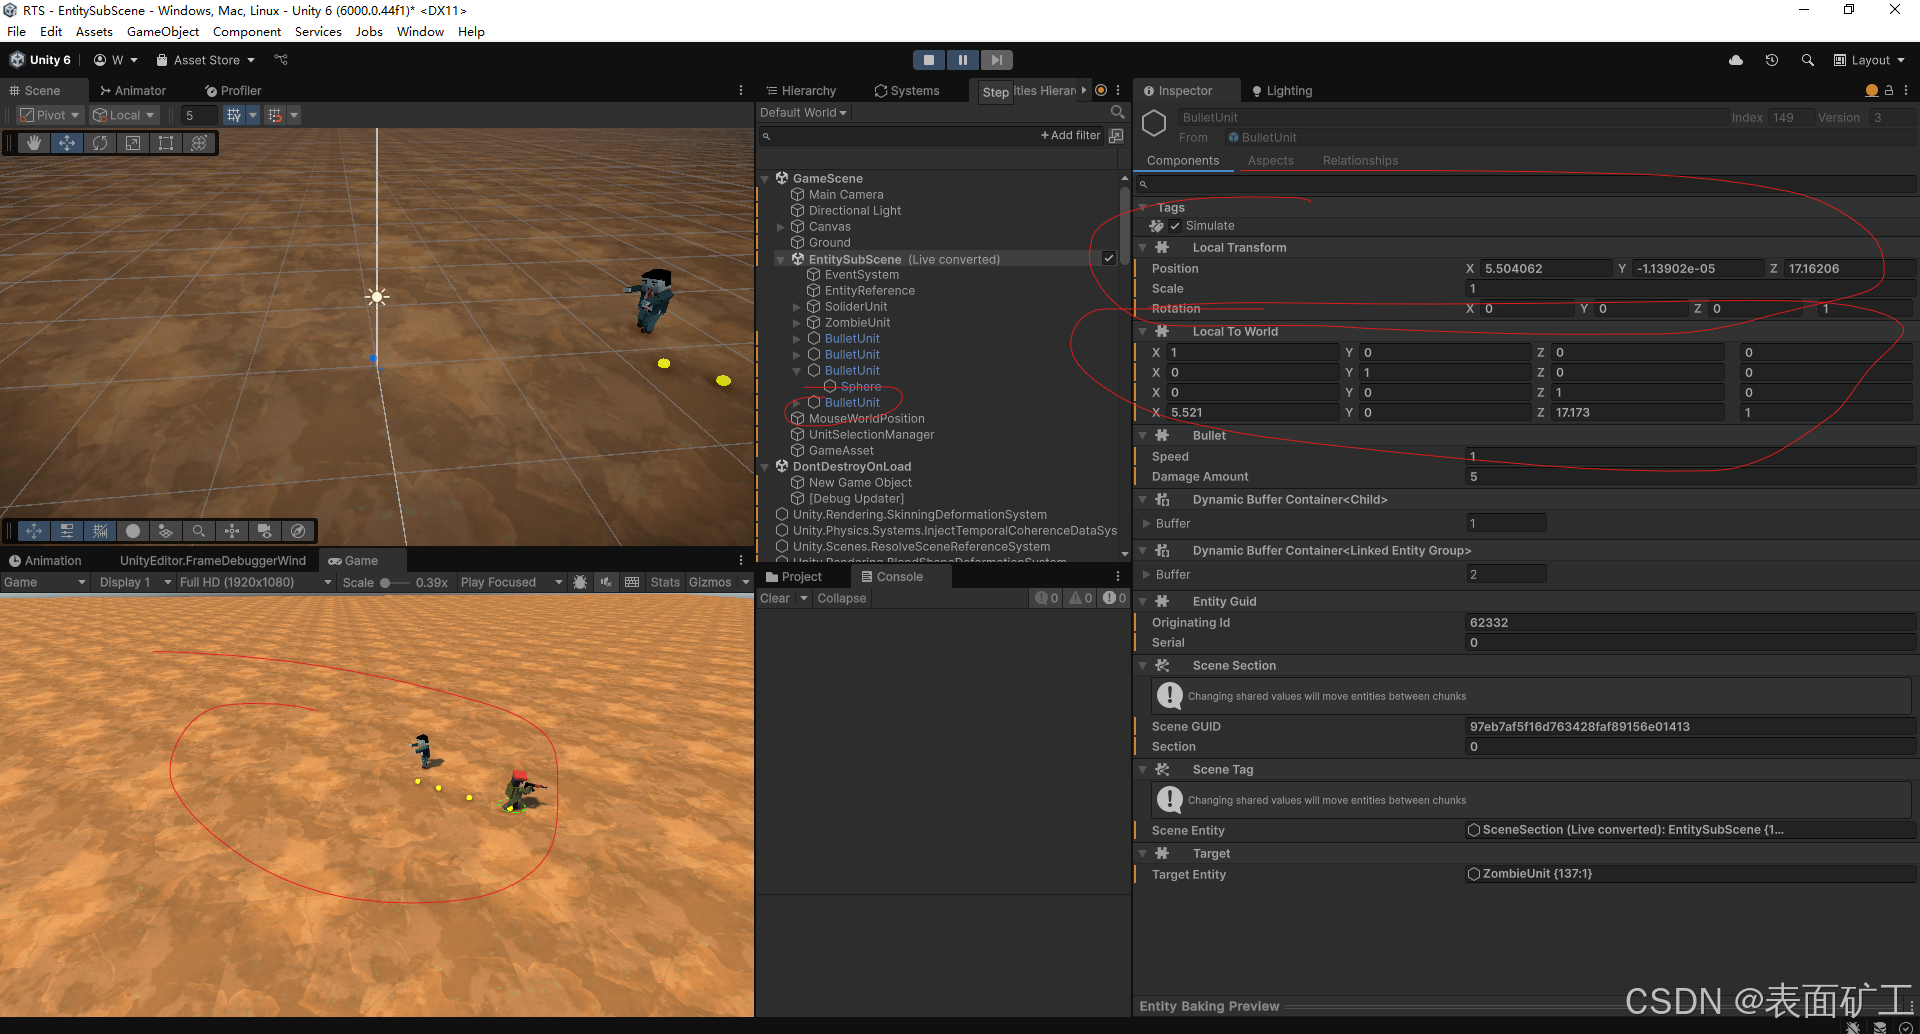Open Full HD (1920x1080) resolution dropdown

pos(255,582)
